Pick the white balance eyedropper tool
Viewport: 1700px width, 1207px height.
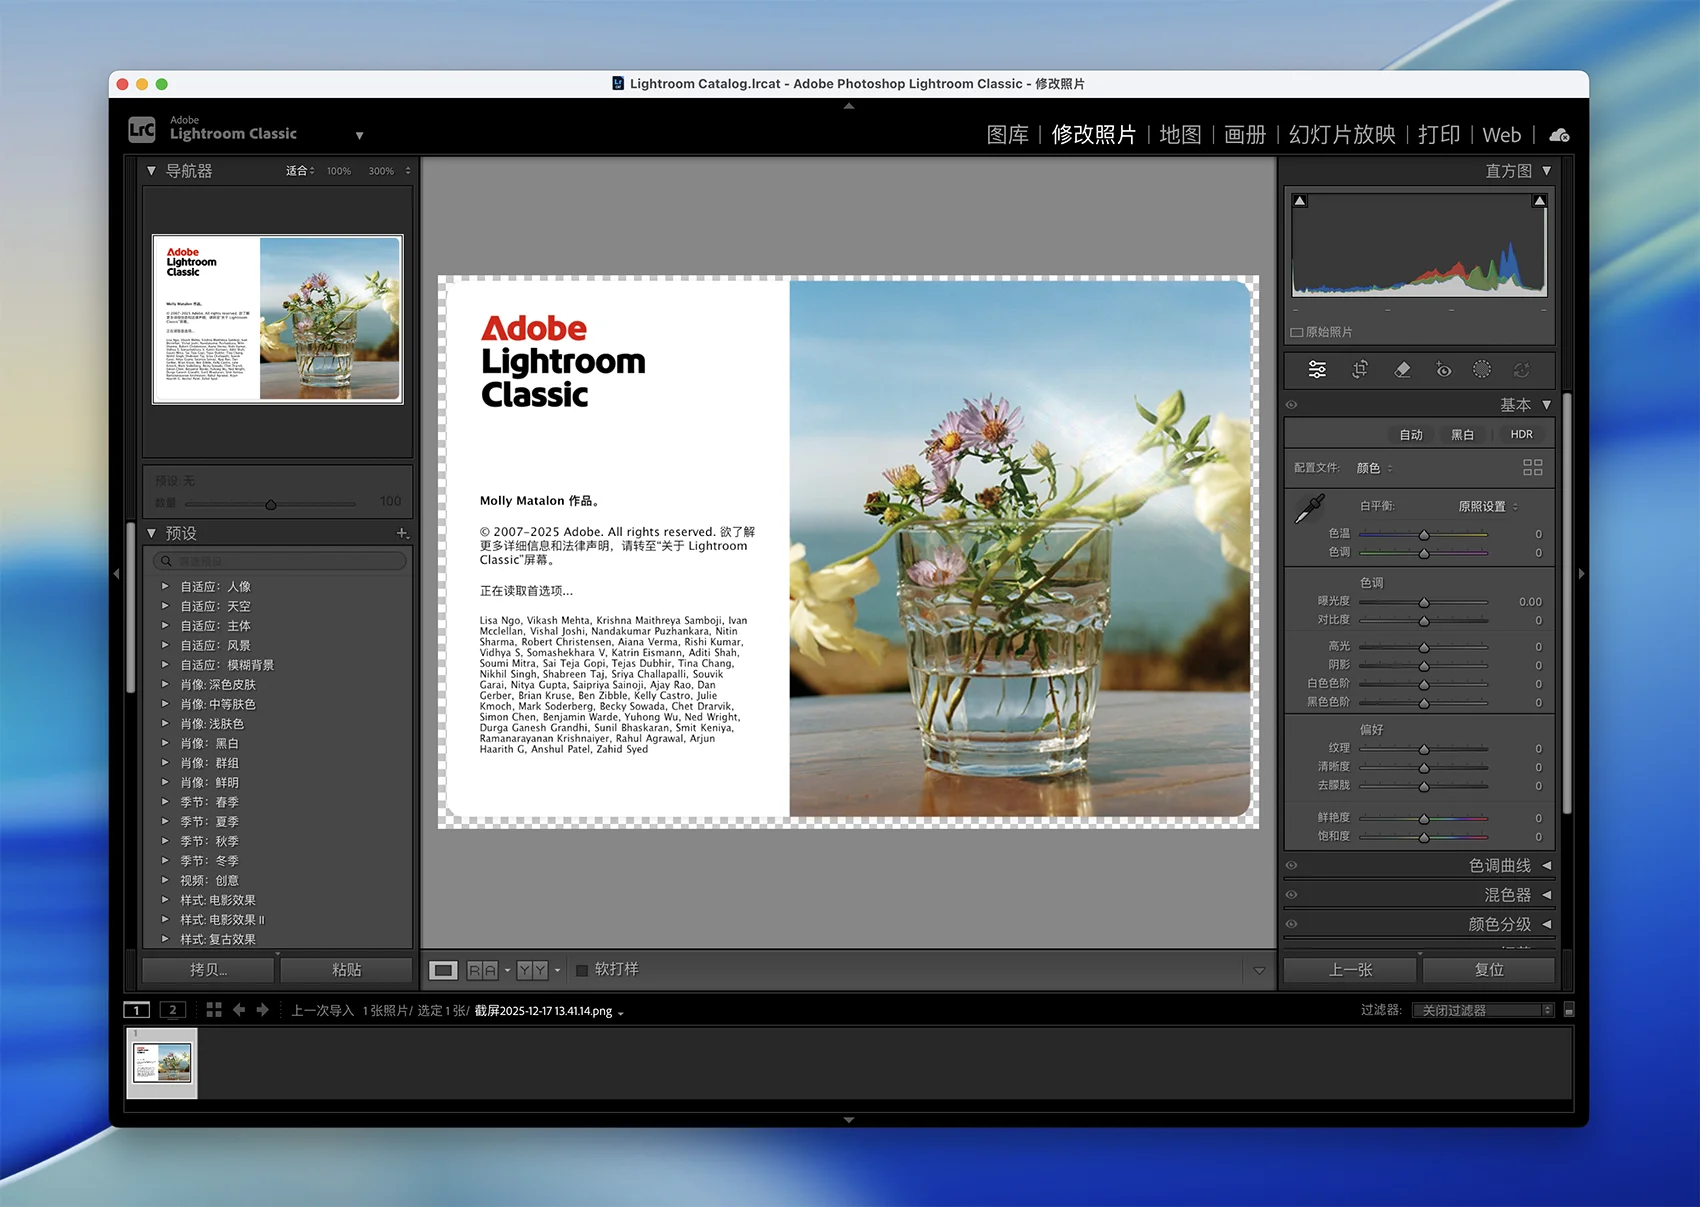click(1309, 509)
